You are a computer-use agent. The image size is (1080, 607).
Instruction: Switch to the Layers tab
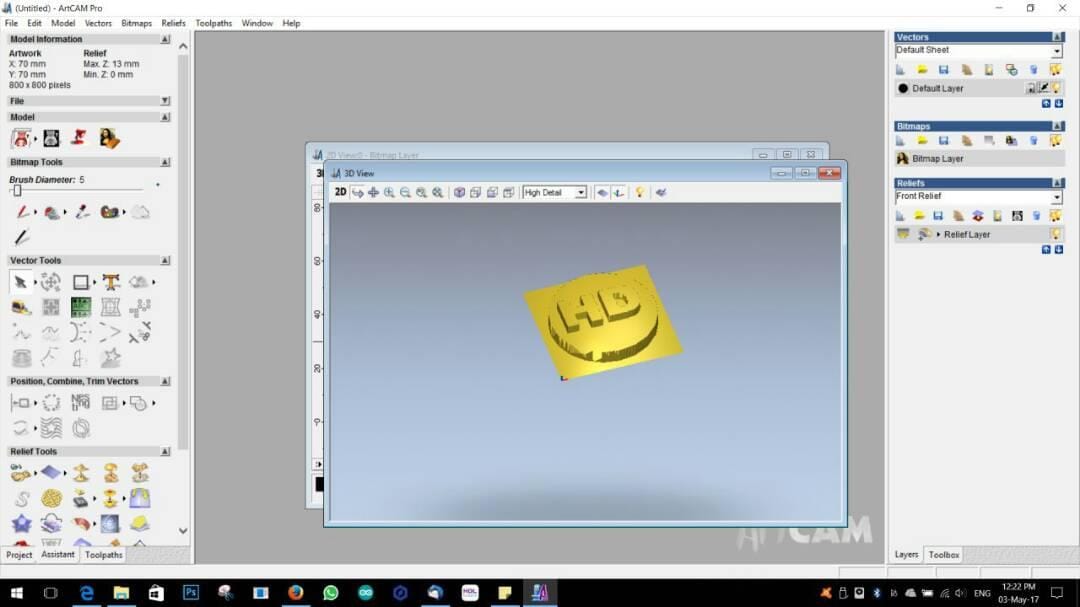pyautogui.click(x=906, y=554)
